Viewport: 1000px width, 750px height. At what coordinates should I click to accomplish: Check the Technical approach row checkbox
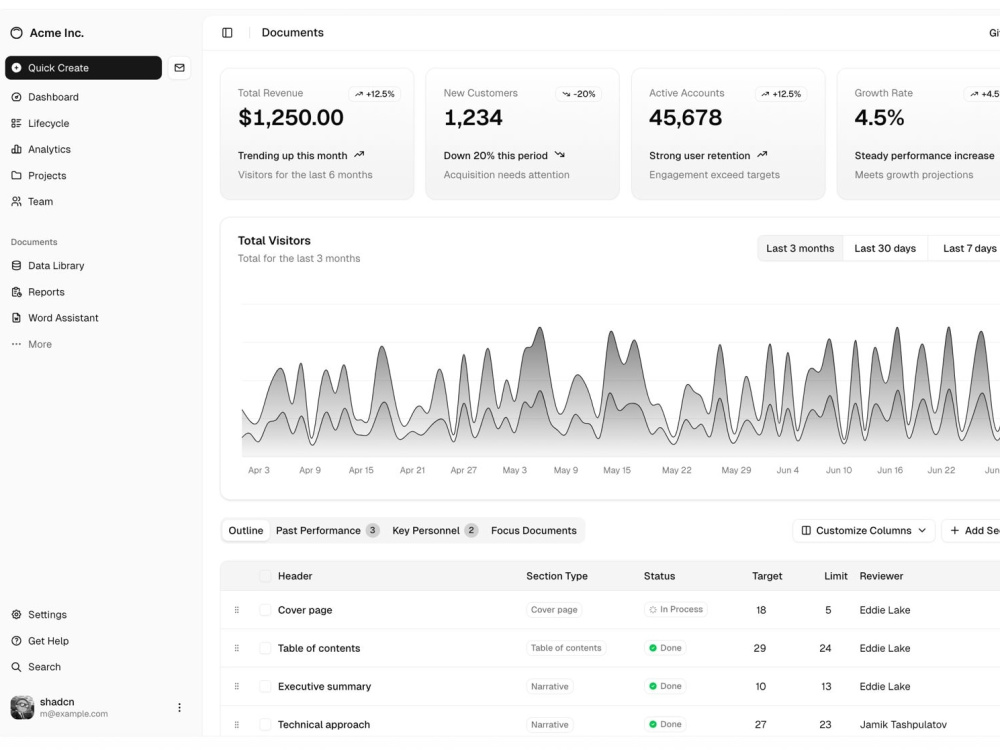(265, 724)
